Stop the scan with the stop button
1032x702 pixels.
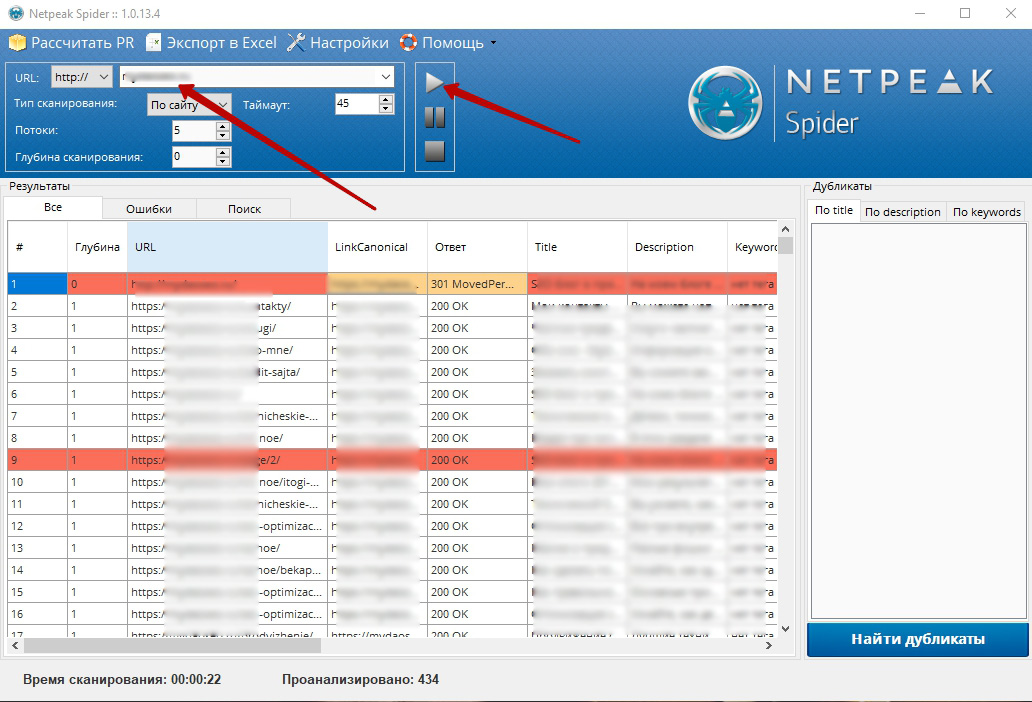tap(434, 151)
